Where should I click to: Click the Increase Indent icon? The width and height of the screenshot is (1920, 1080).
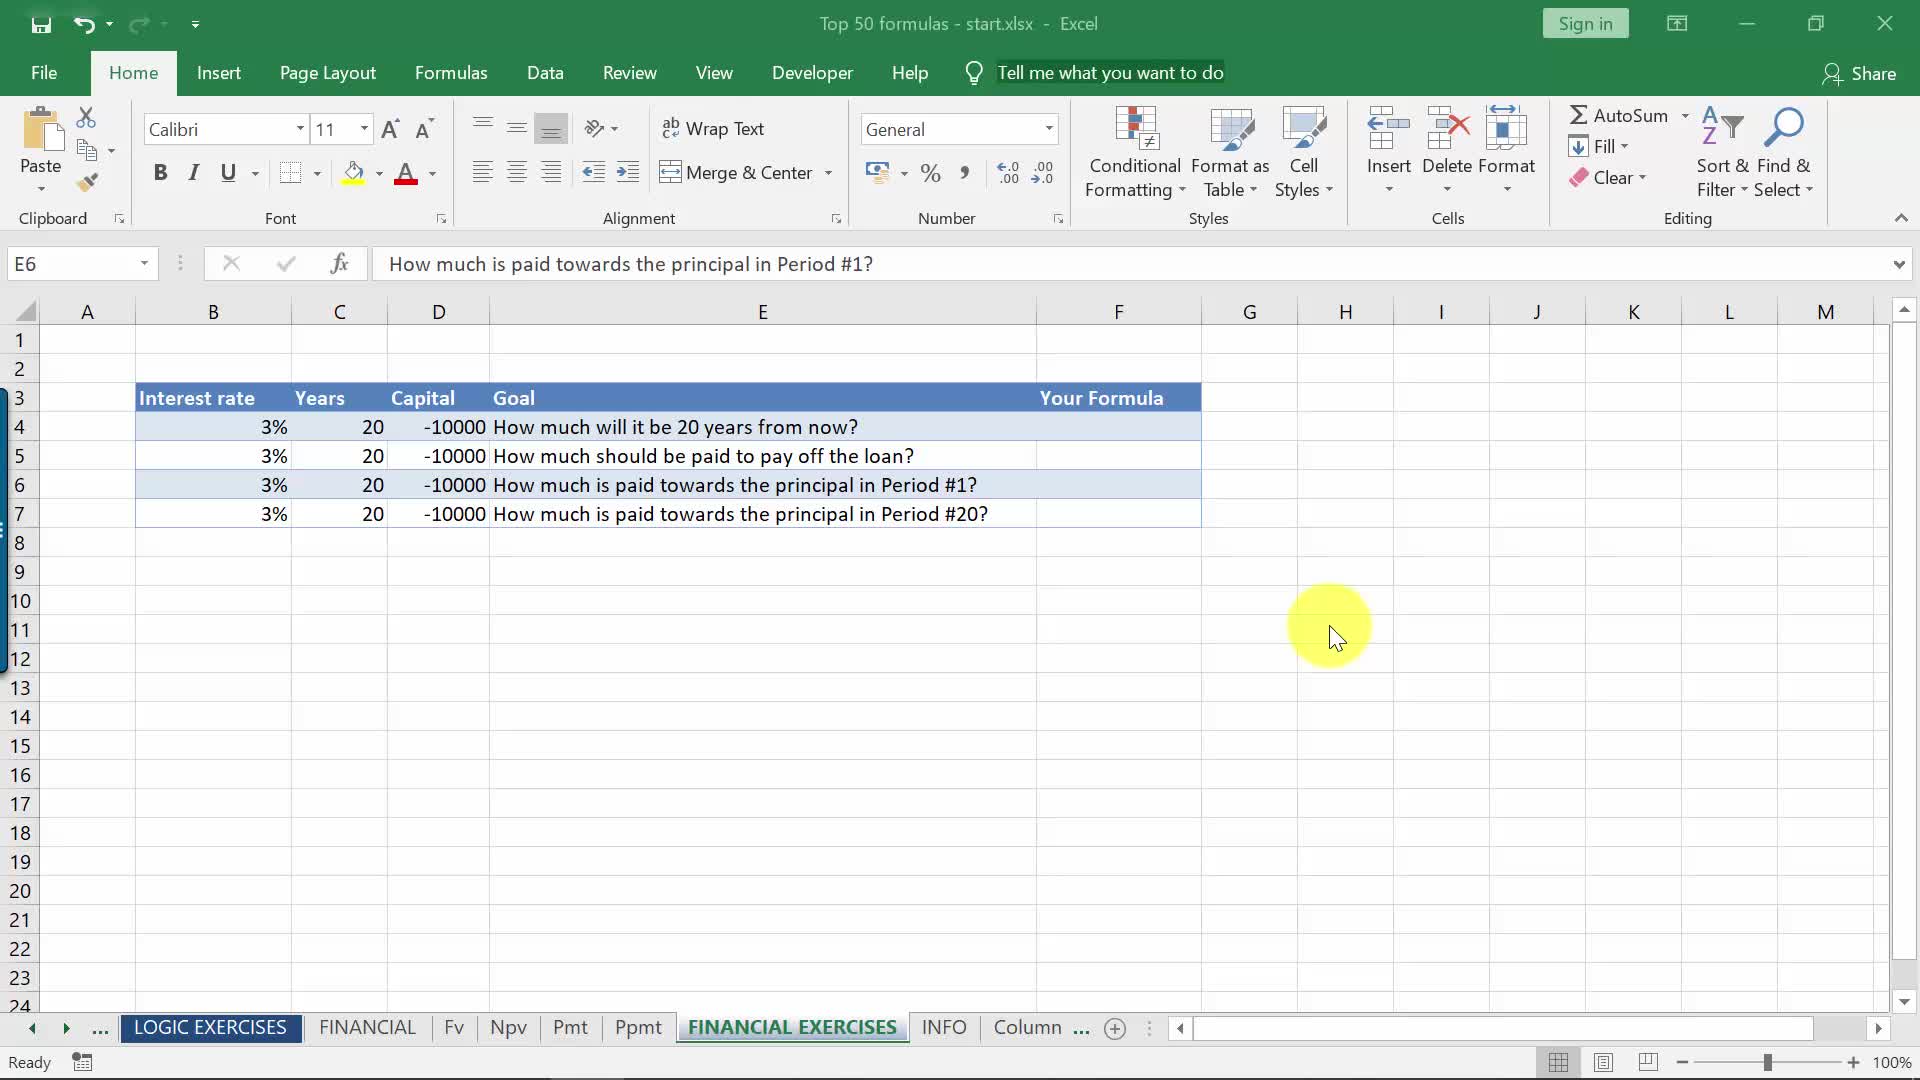(628, 173)
